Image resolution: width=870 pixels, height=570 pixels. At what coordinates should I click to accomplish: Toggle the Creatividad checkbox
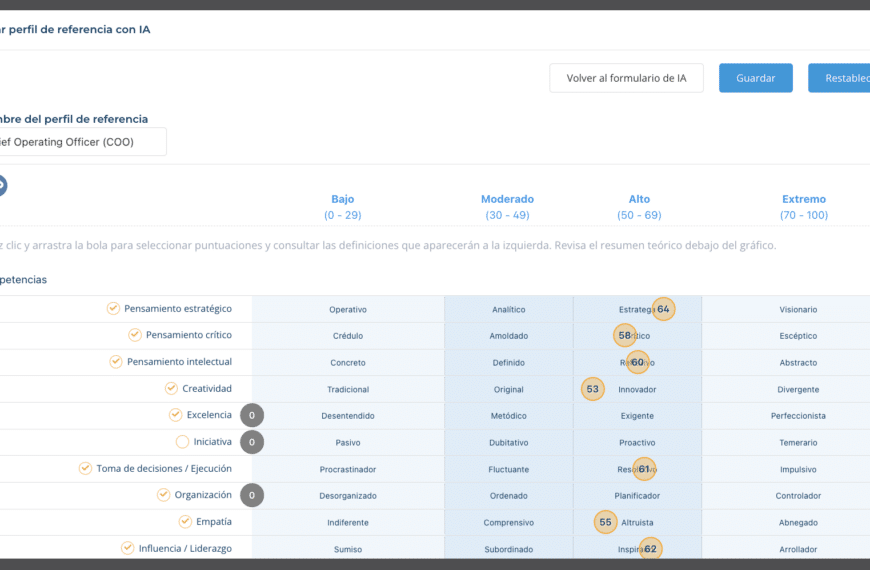[172, 388]
